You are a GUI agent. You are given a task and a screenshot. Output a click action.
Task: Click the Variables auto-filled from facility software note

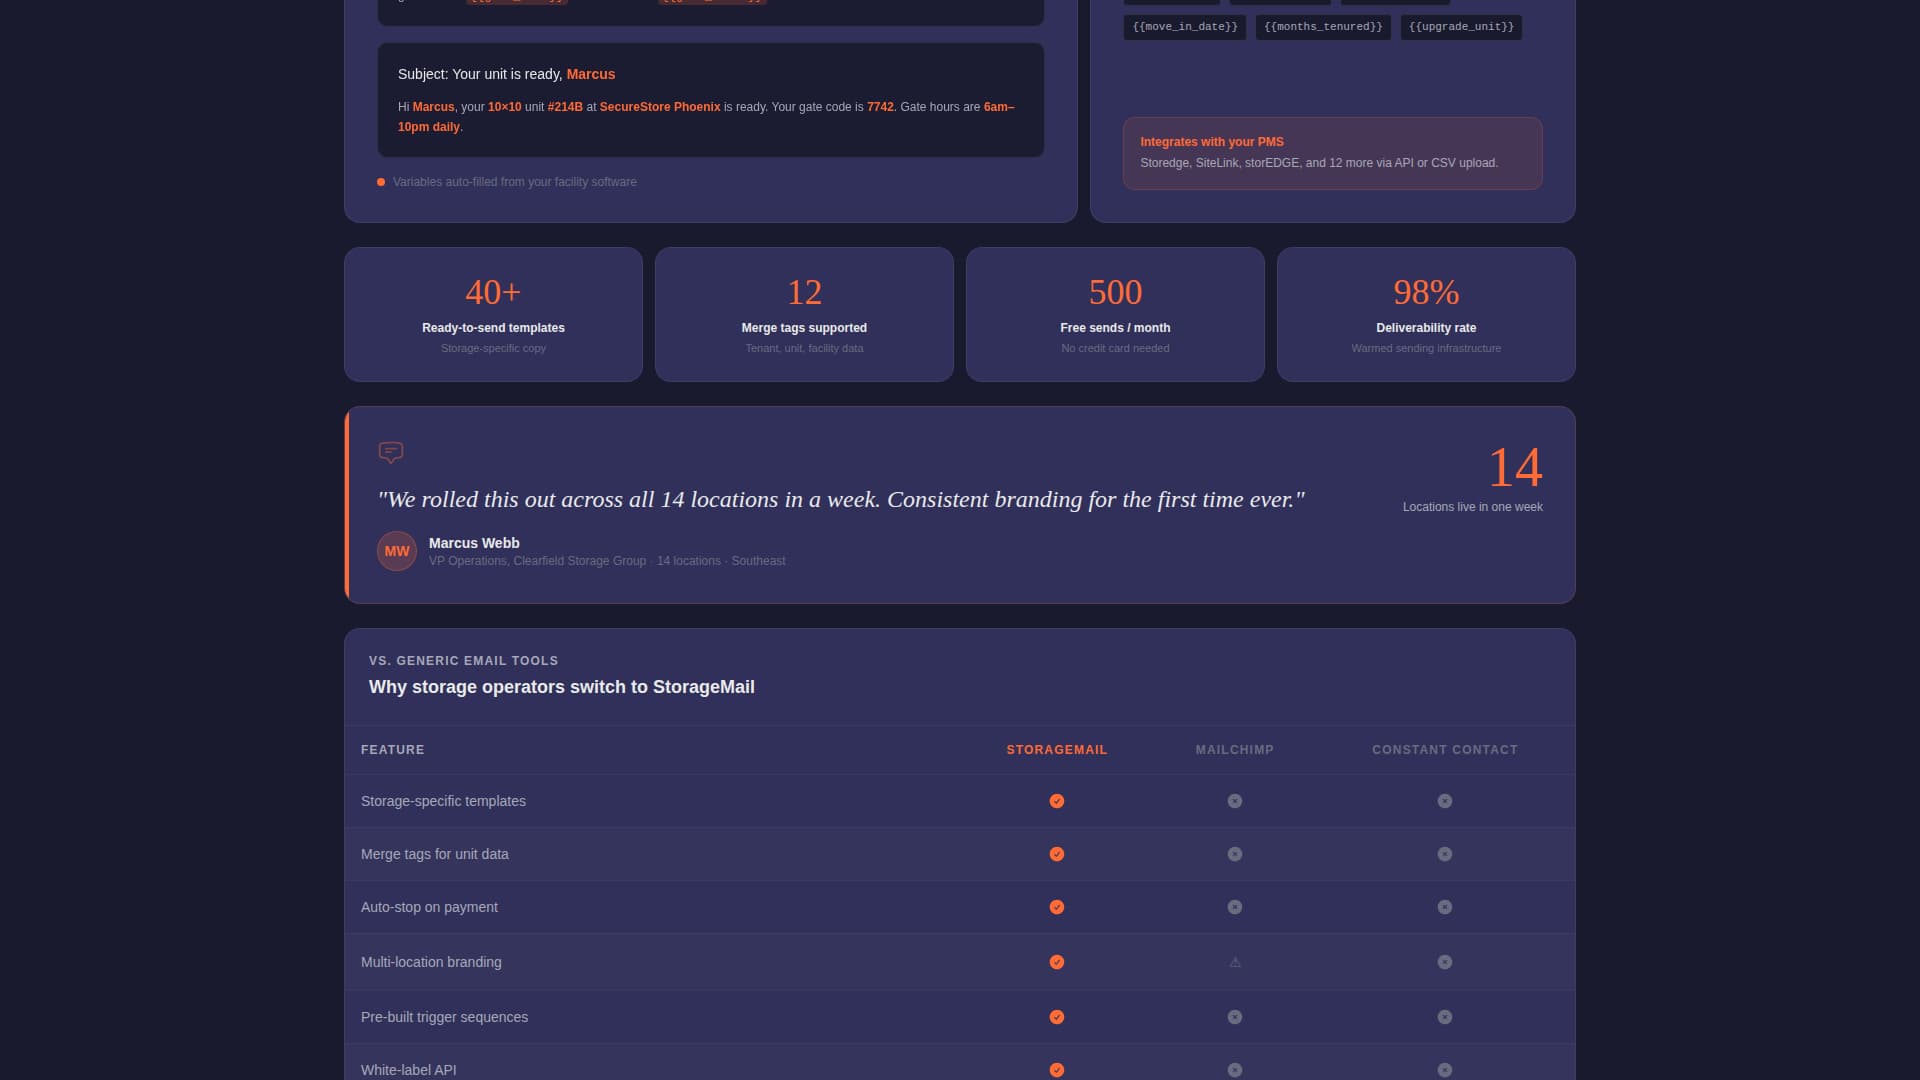[514, 182]
